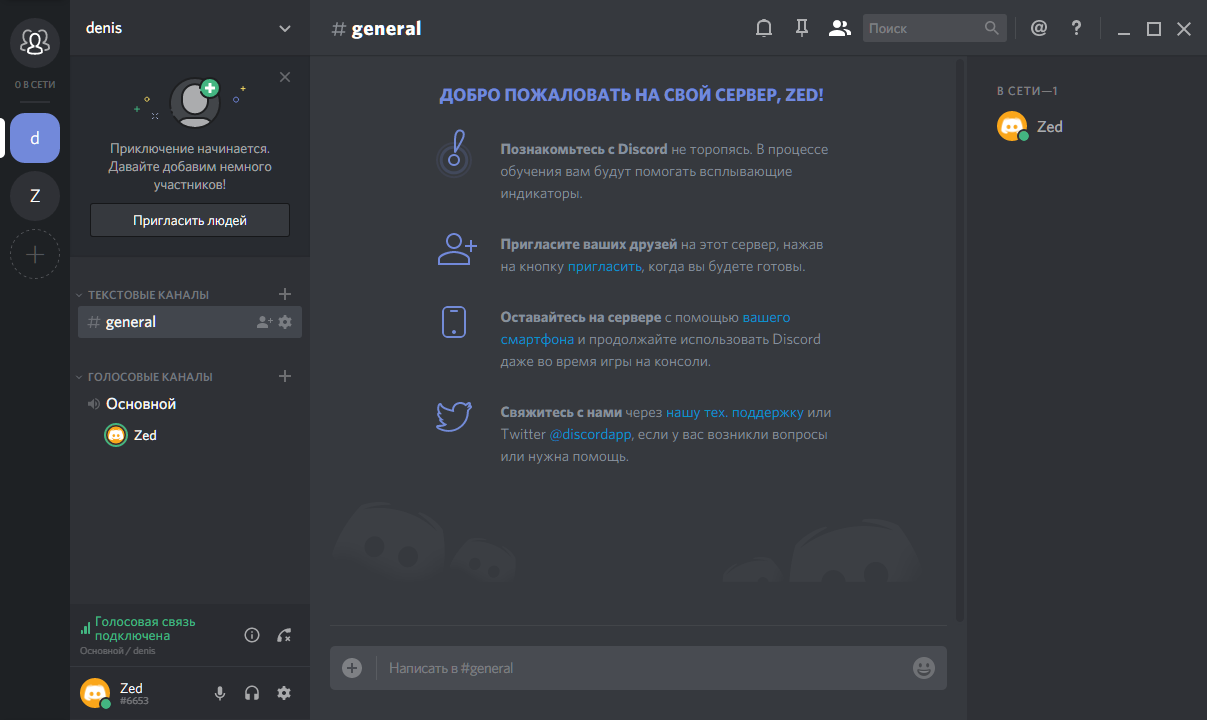1207x720 pixels.
Task: Open the friends home icon
Action: (35, 42)
